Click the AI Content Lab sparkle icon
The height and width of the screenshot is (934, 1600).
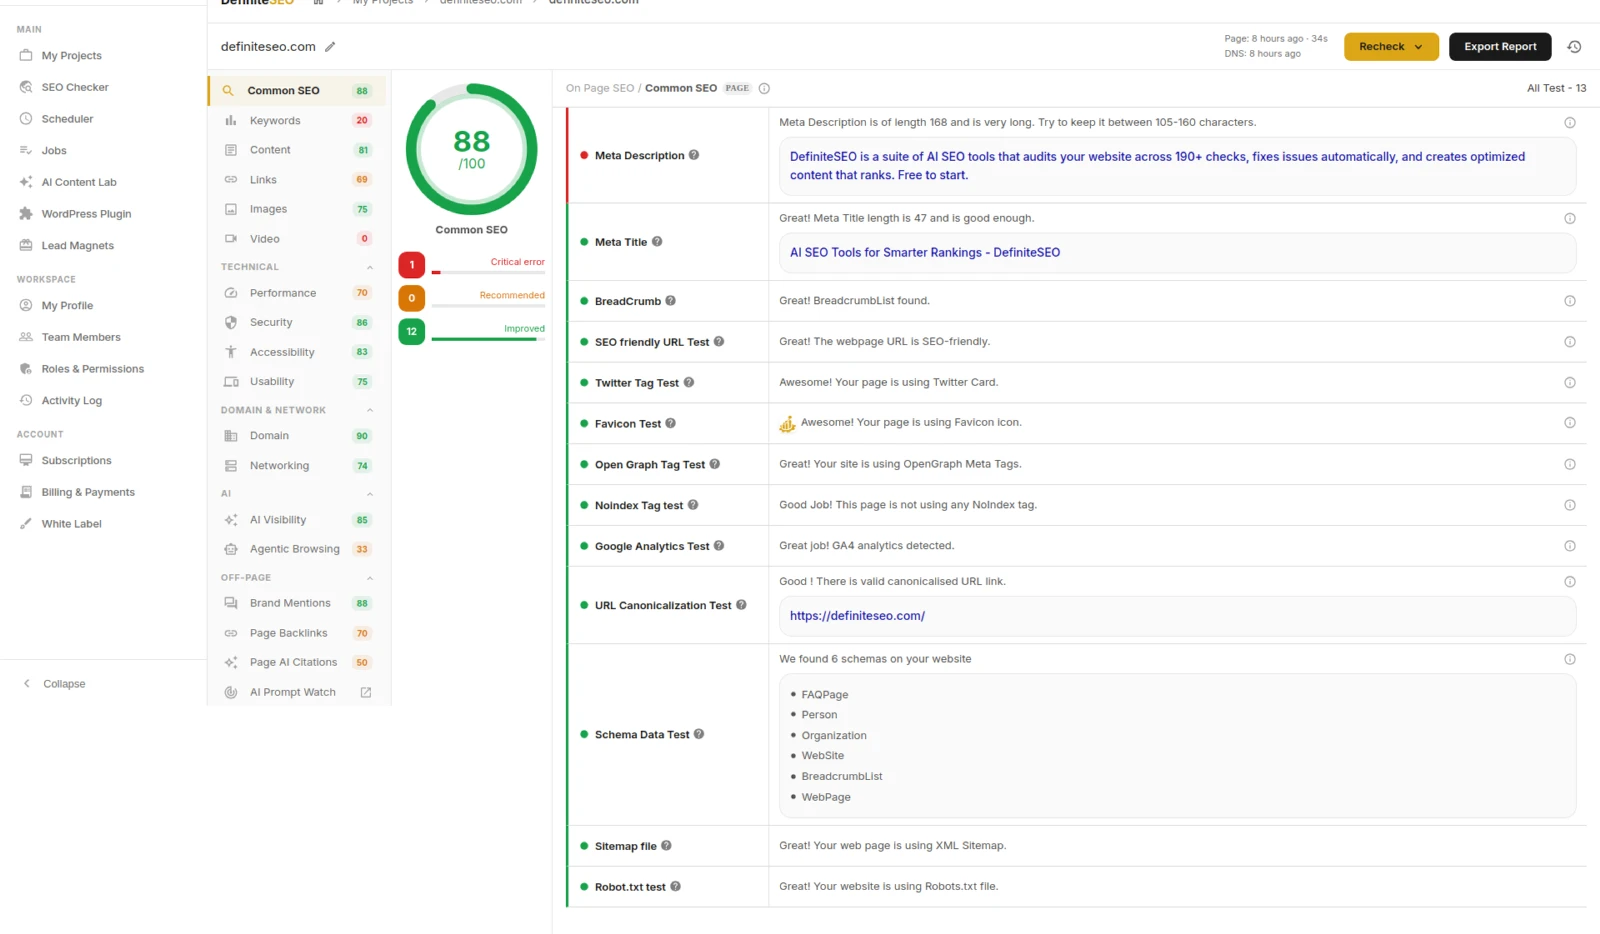click(x=26, y=182)
